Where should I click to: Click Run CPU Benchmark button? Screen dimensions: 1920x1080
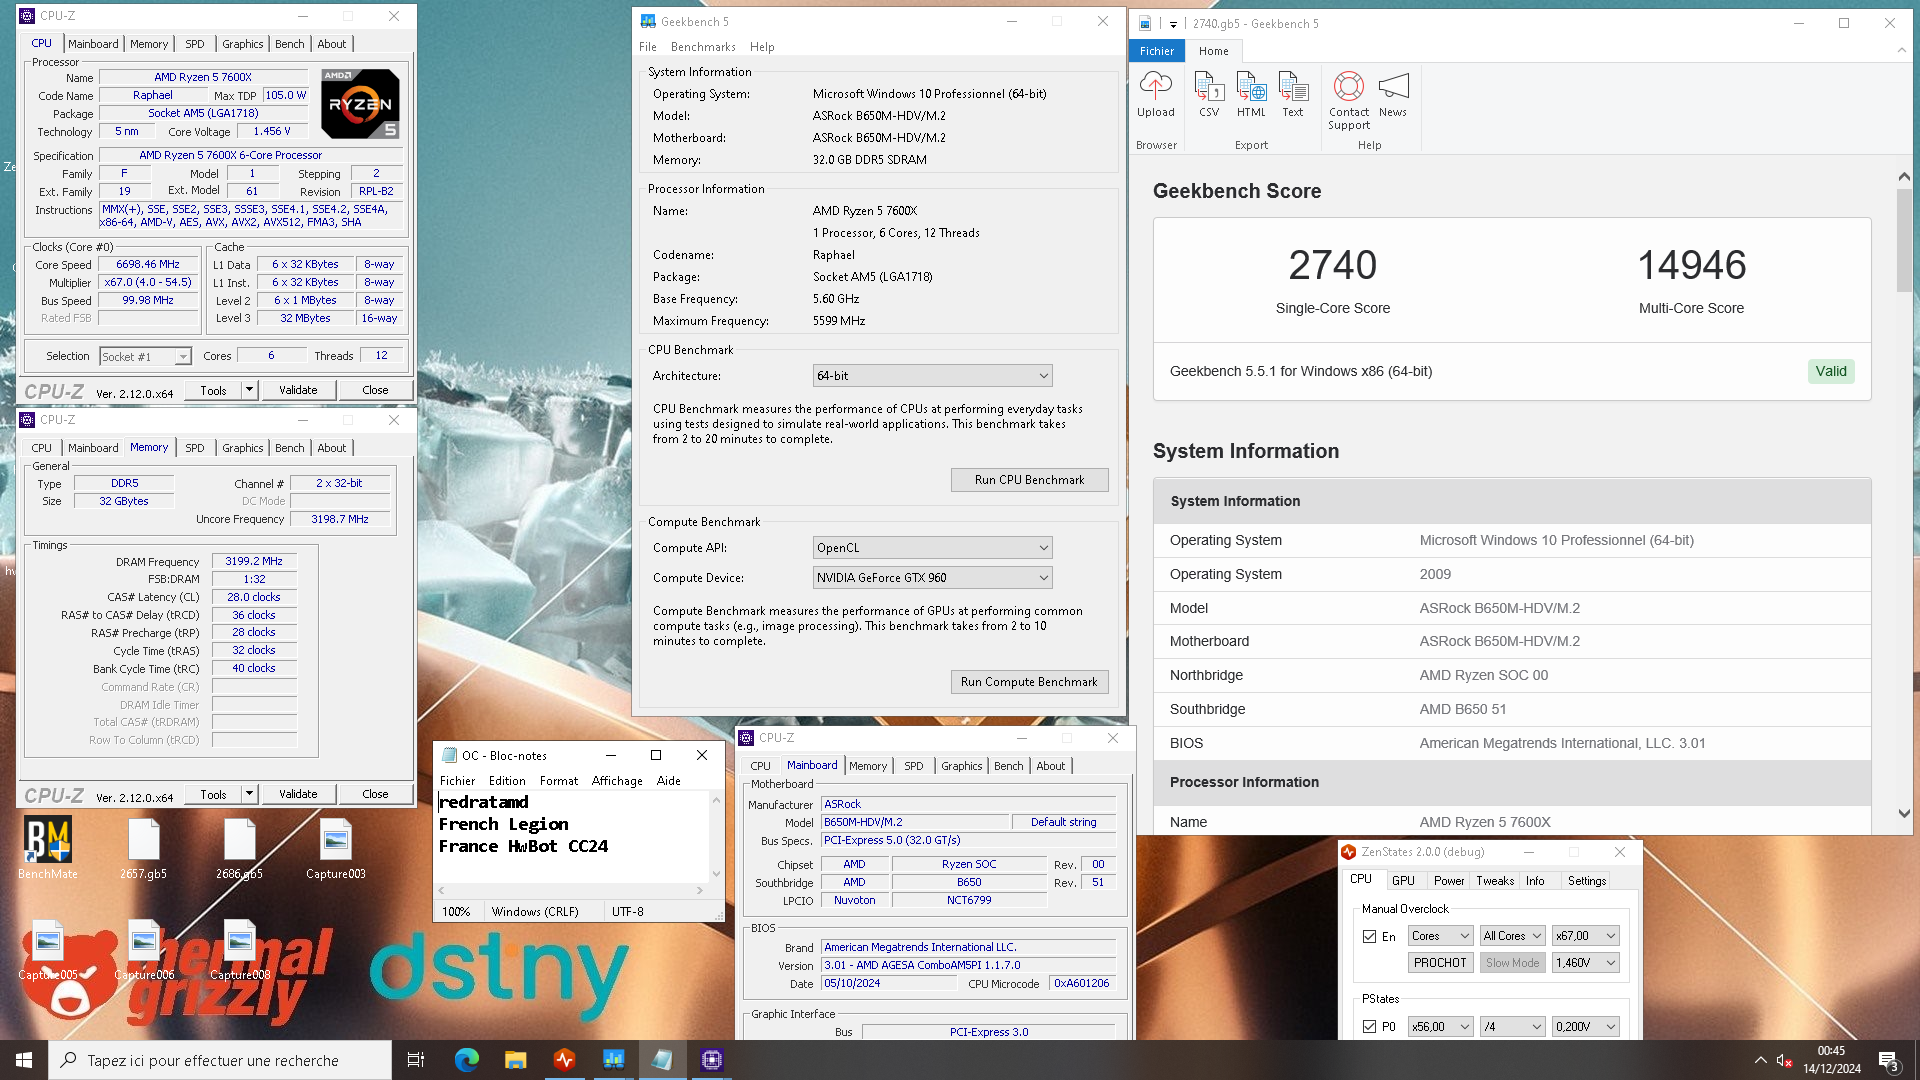[x=1029, y=480]
